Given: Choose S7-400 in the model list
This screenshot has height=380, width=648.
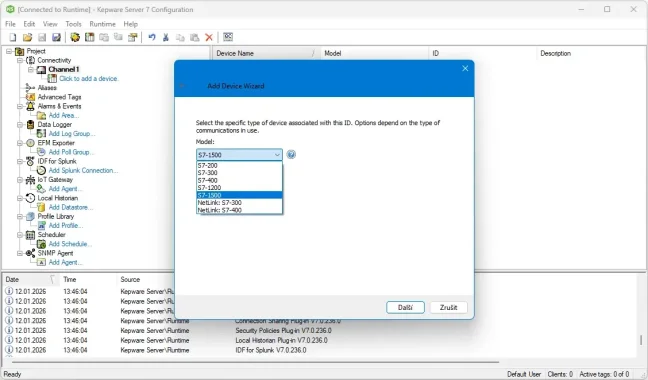Looking at the screenshot, I should click(239, 180).
